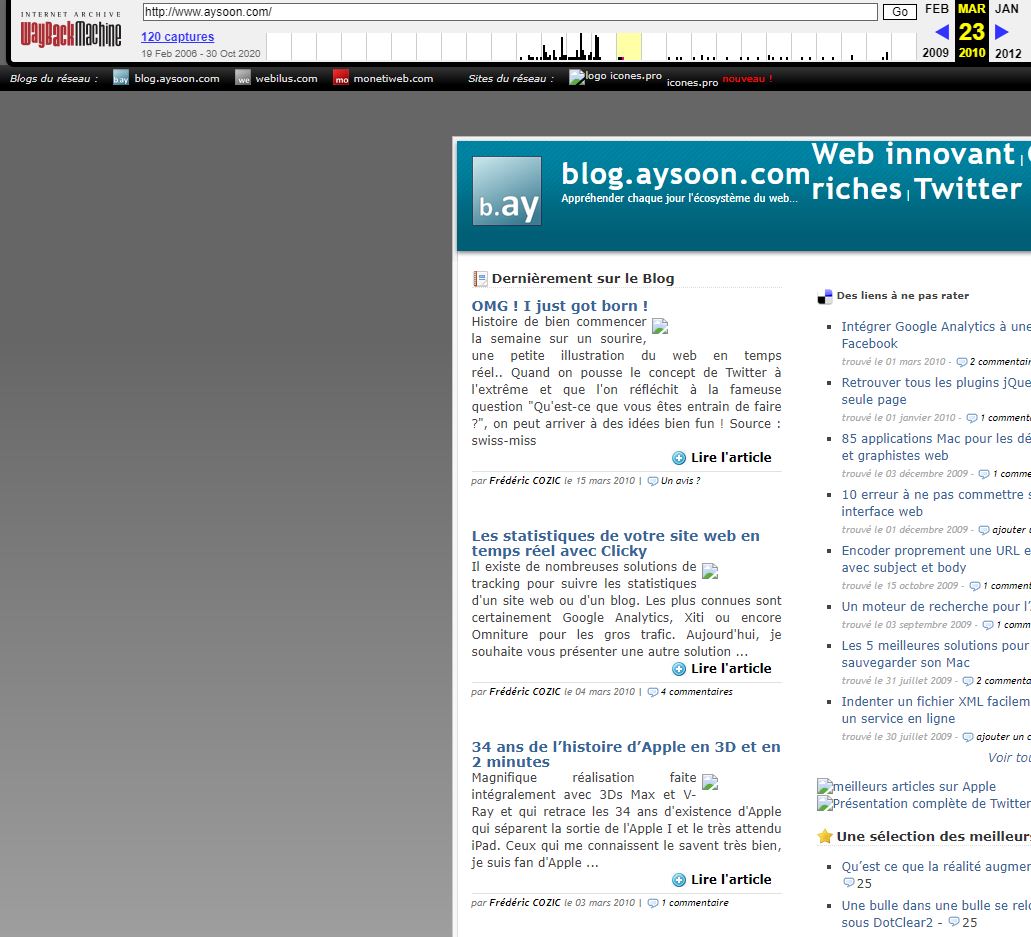
Task: Click the blog.aysoon.com 'b.ay' header logo
Action: point(507,191)
